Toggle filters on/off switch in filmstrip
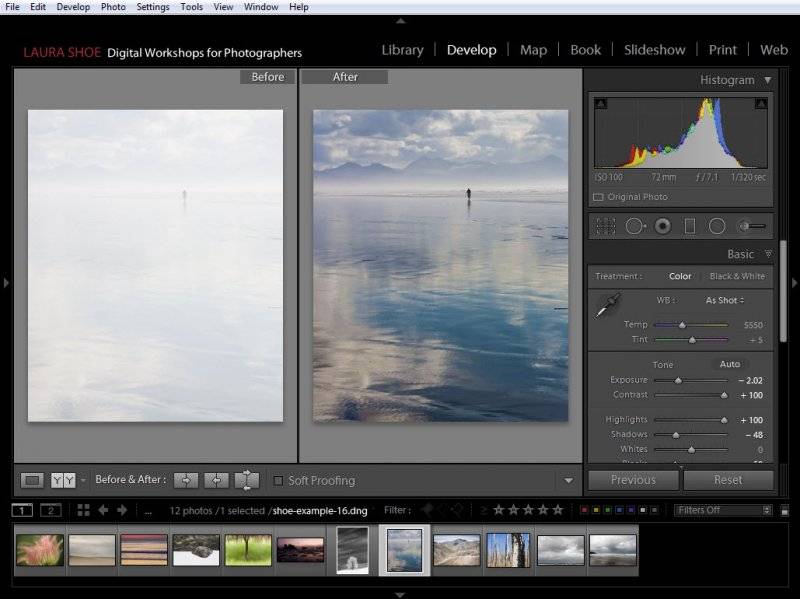Viewport: 800px width, 599px height. [x=785, y=510]
